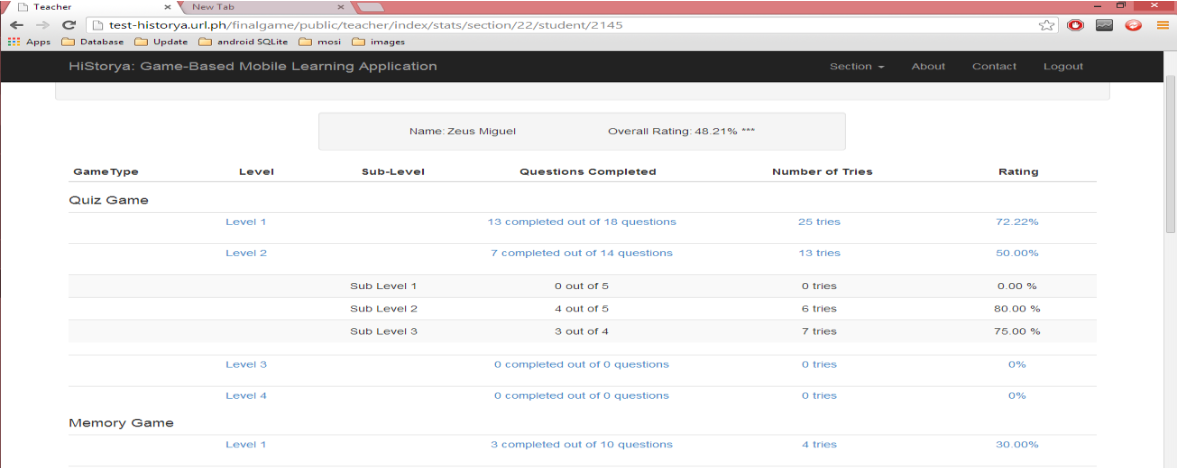Open the Chrome menu hamburger icon
1179x468 pixels.
click(x=1162, y=25)
